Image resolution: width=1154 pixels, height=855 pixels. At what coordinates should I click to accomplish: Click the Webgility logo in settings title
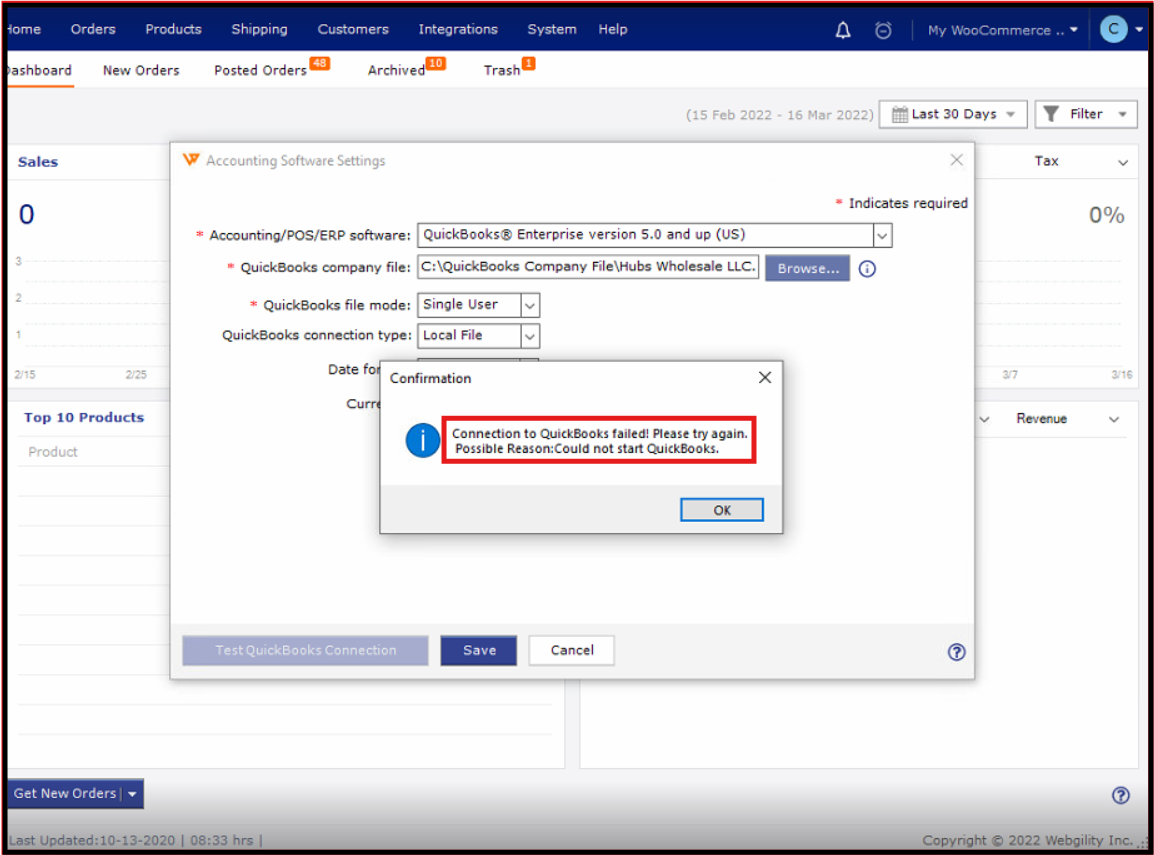[191, 160]
